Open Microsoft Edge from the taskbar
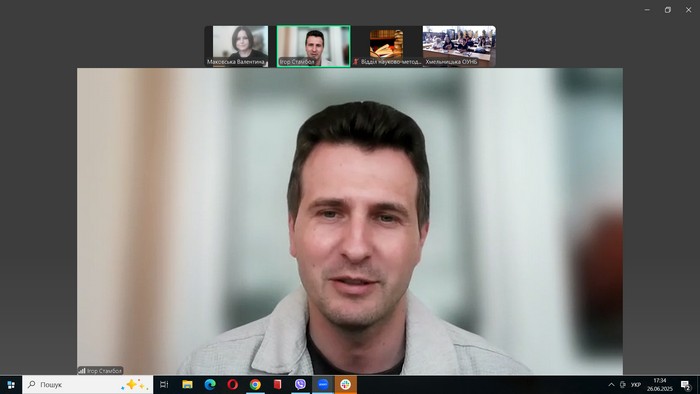 pos(210,385)
